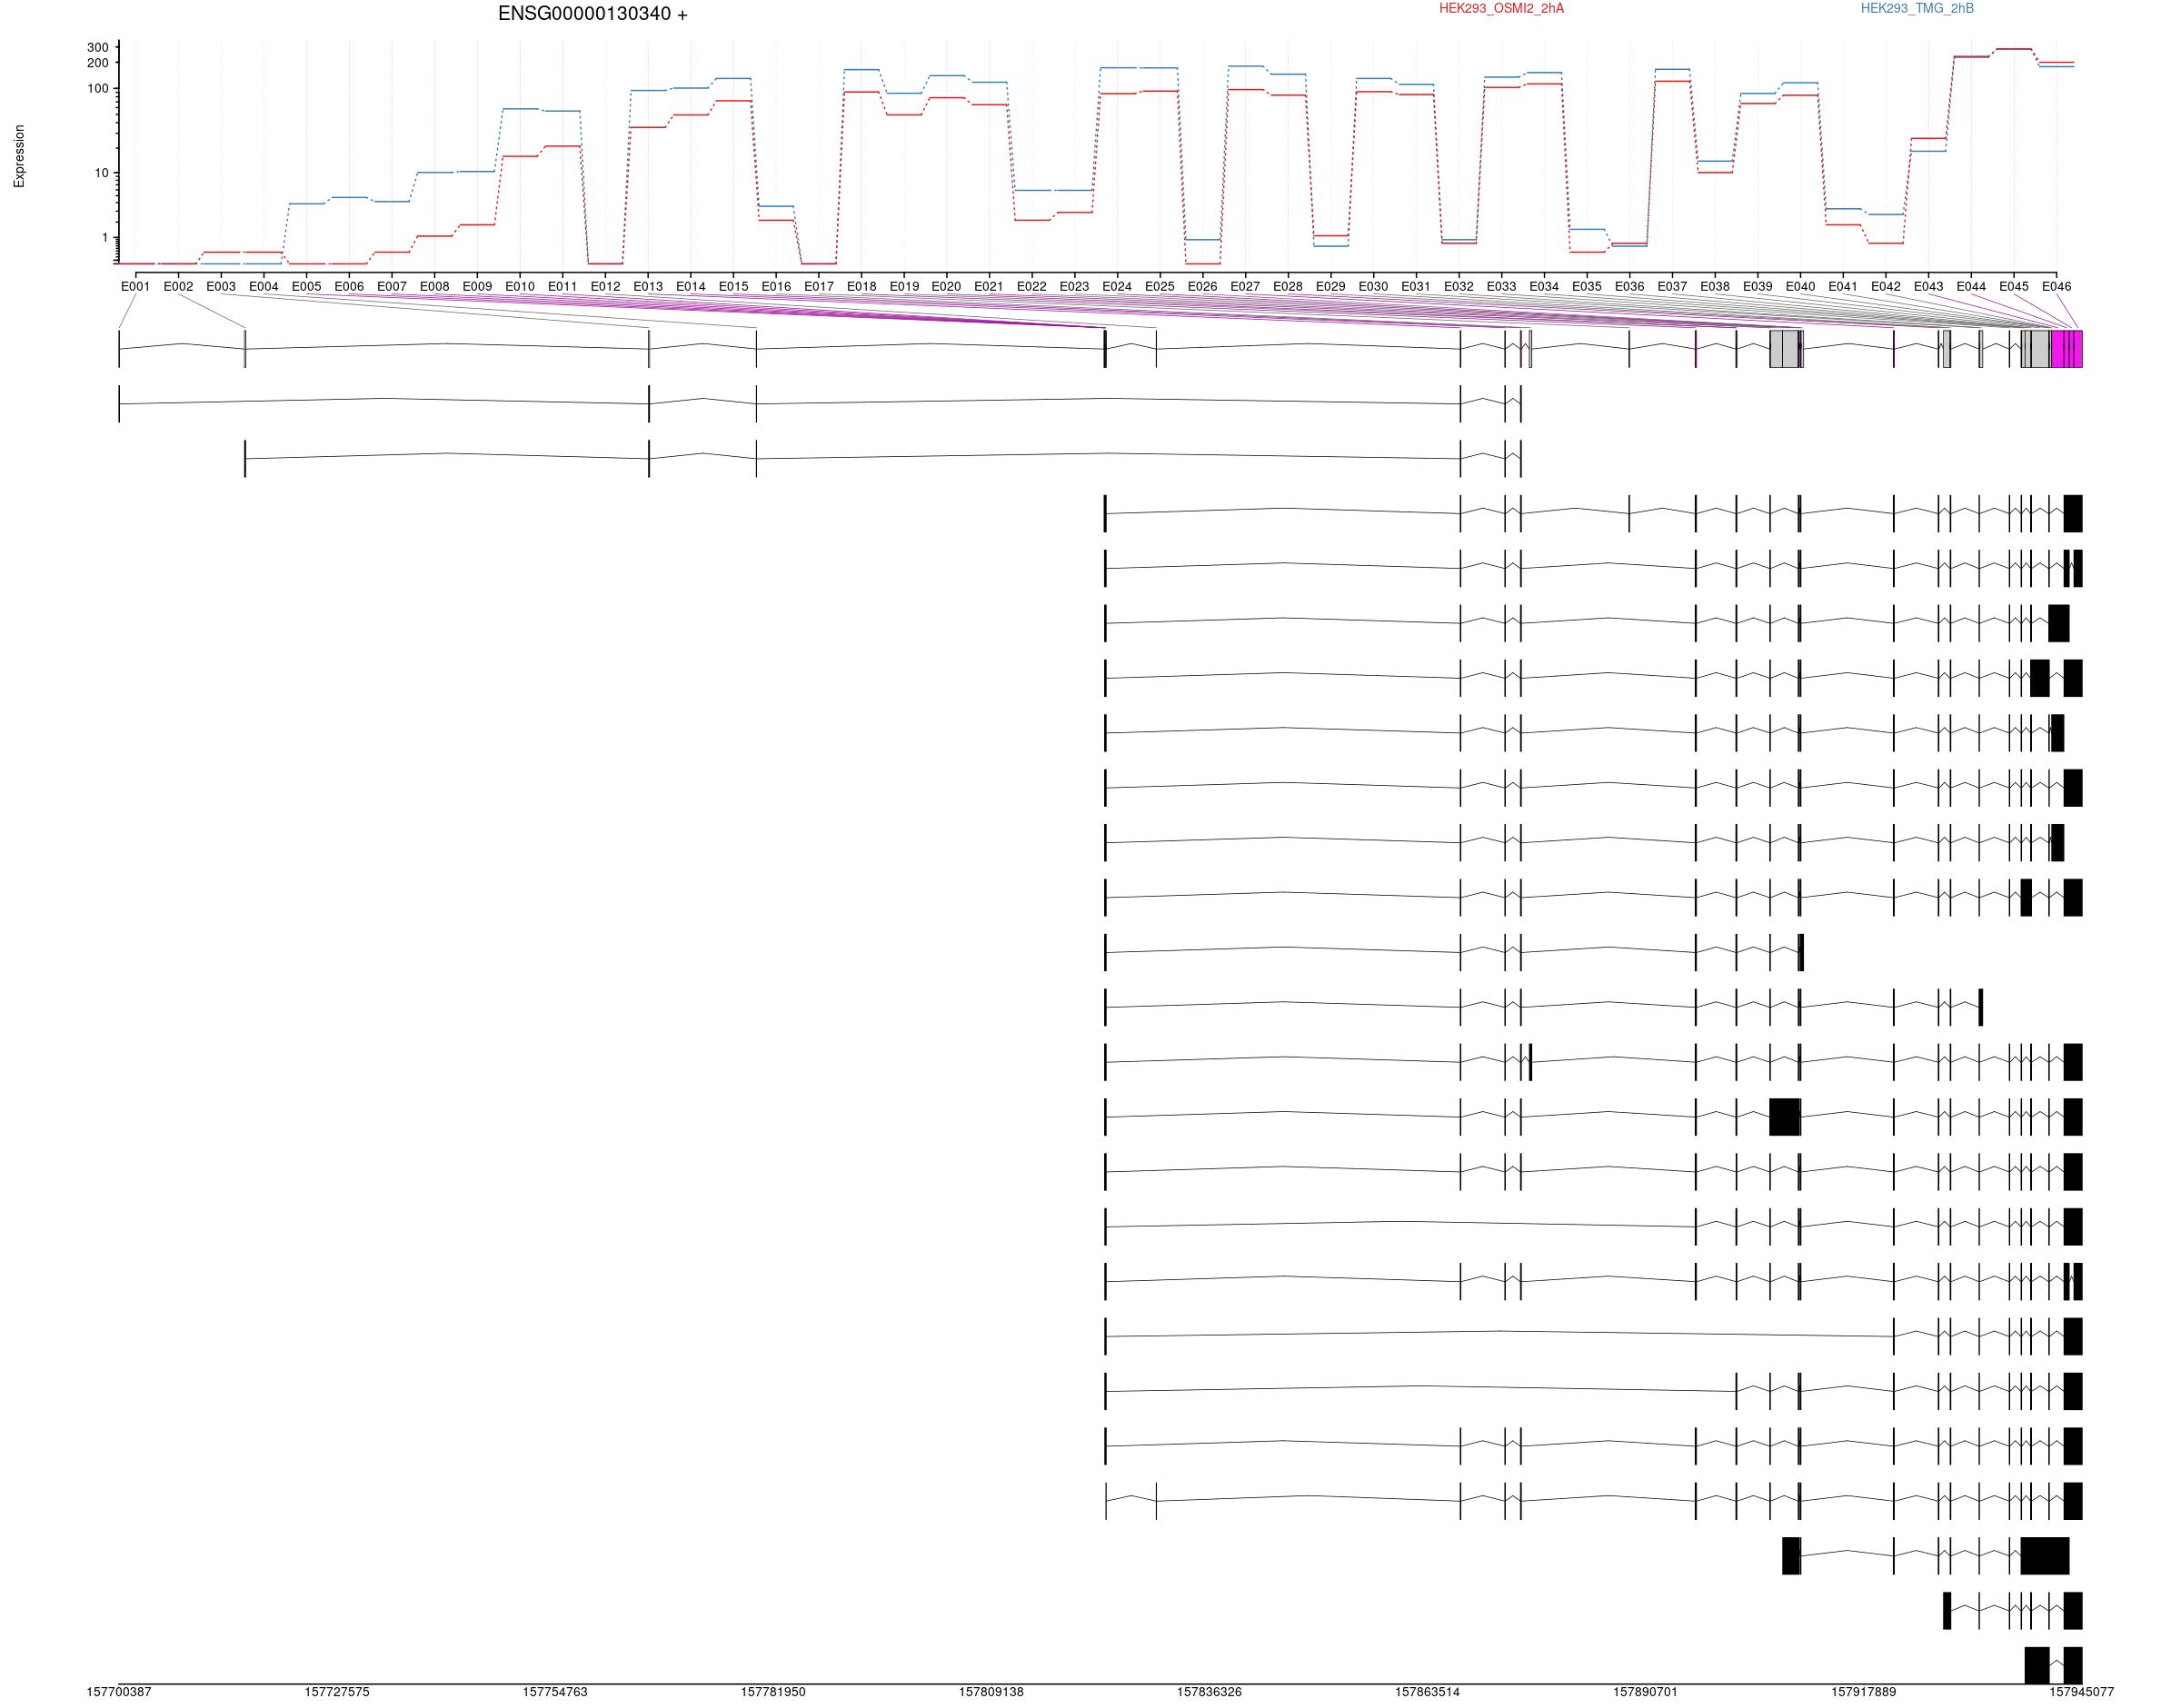Click exon label E016
Image resolution: width=2181 pixels, height=1708 pixels.
[776, 287]
